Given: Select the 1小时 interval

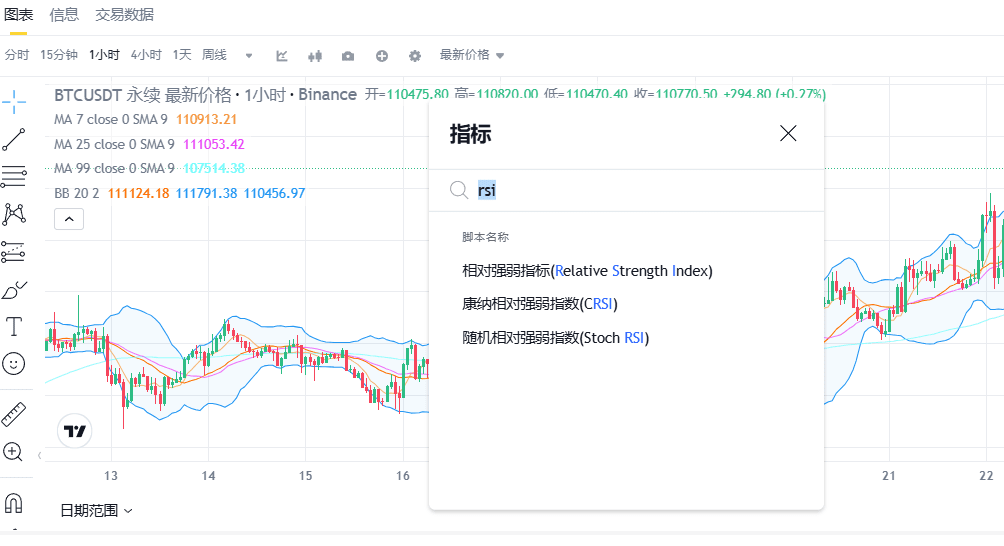Looking at the screenshot, I should click(104, 55).
